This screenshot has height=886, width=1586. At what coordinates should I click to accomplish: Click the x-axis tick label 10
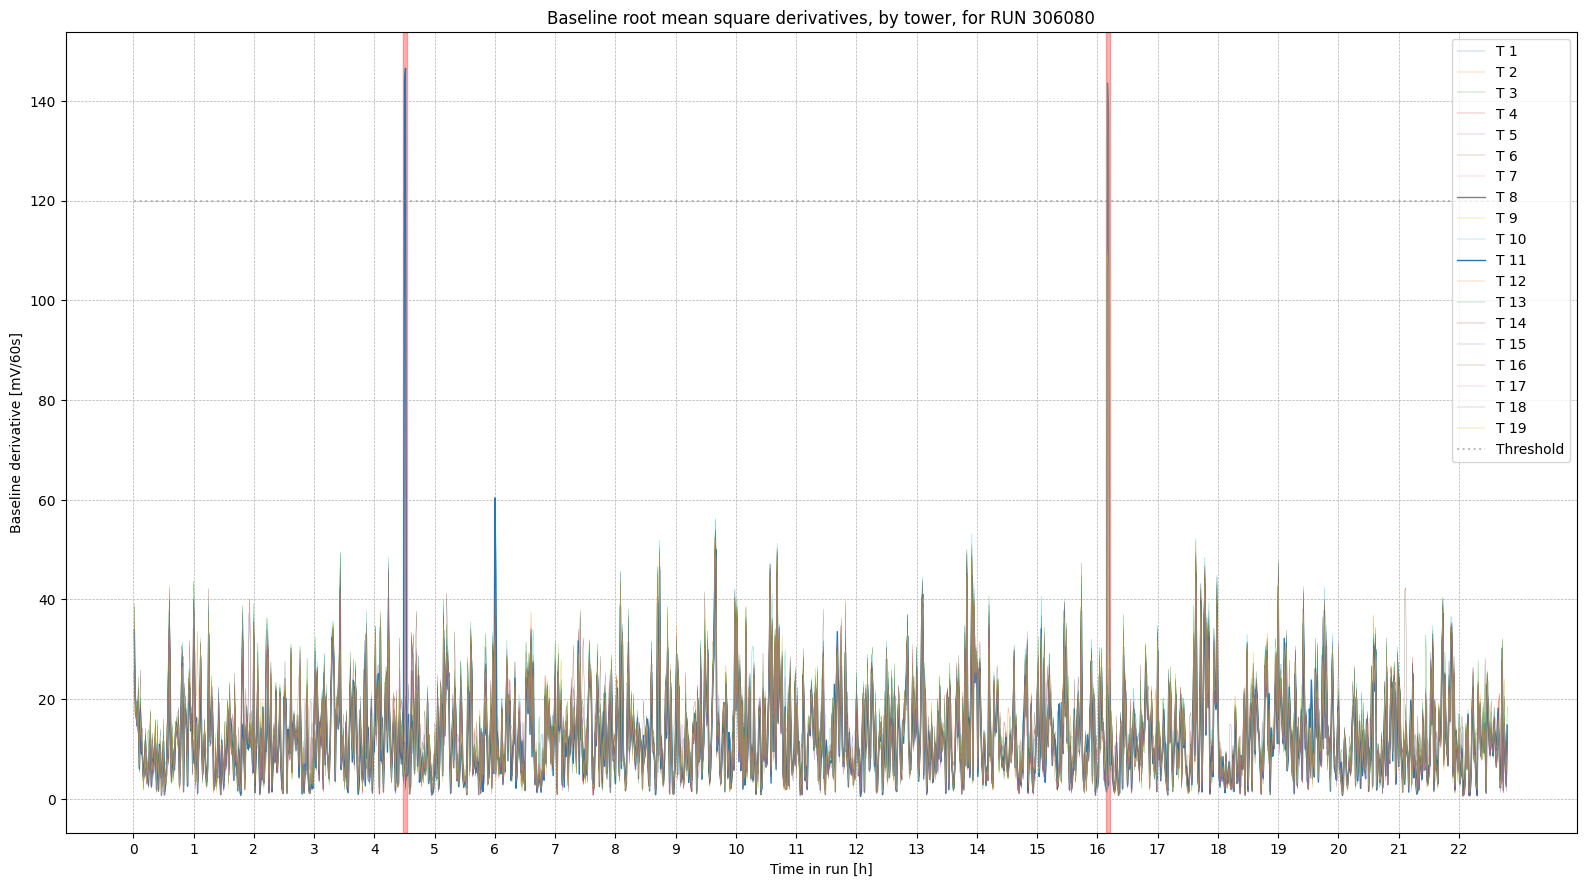(x=736, y=849)
